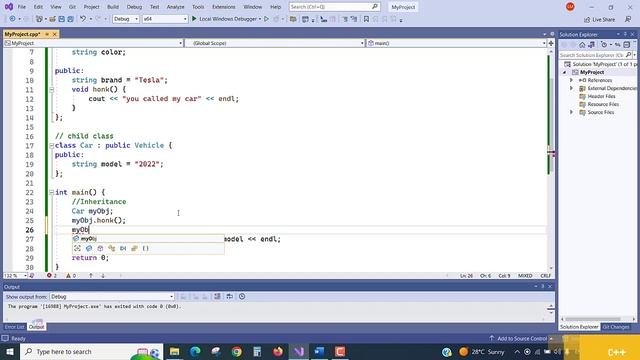The image size is (640, 360).
Task: Open the editor zoom percentage dropdown
Action: [15, 276]
